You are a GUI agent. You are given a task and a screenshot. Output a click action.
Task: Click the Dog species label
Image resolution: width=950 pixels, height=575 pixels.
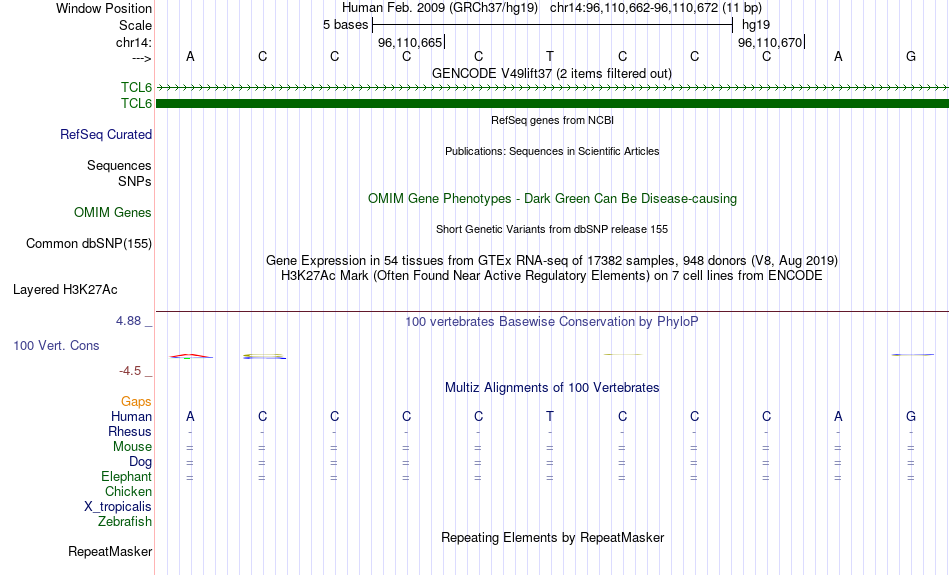tap(140, 462)
